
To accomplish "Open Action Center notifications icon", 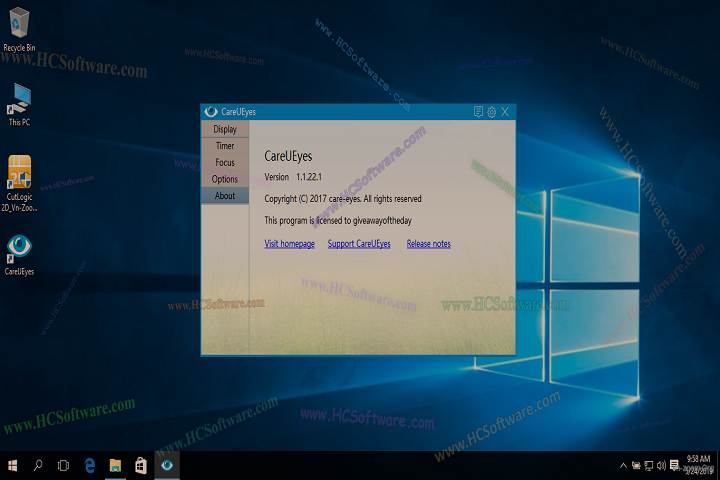I will click(x=674, y=465).
